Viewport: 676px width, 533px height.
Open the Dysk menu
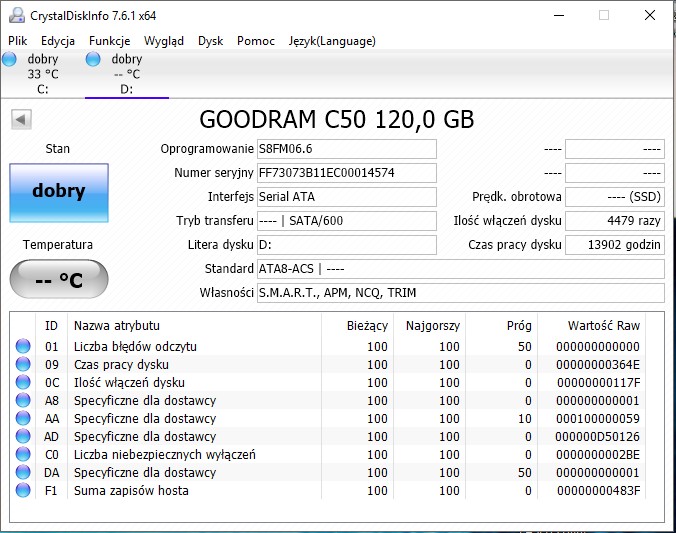click(x=210, y=41)
